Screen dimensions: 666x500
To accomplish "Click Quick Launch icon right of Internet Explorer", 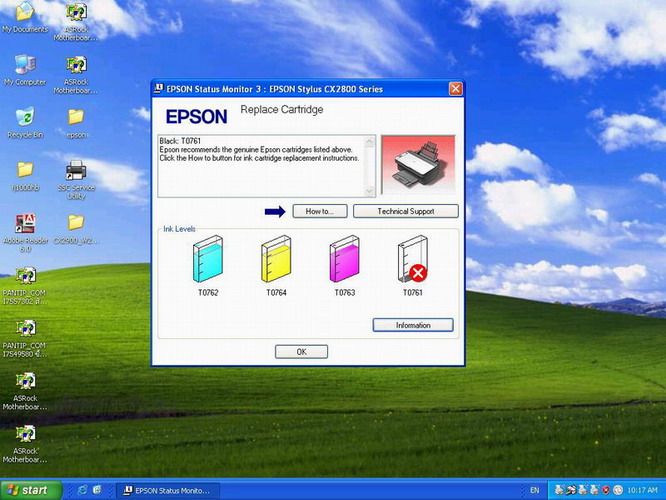I will coord(97,490).
